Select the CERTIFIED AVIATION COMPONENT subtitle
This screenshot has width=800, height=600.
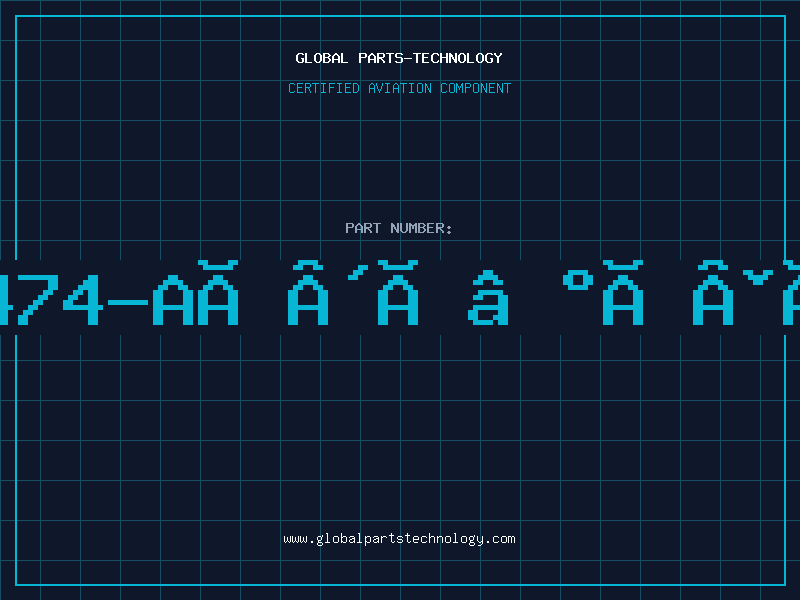click(399, 88)
